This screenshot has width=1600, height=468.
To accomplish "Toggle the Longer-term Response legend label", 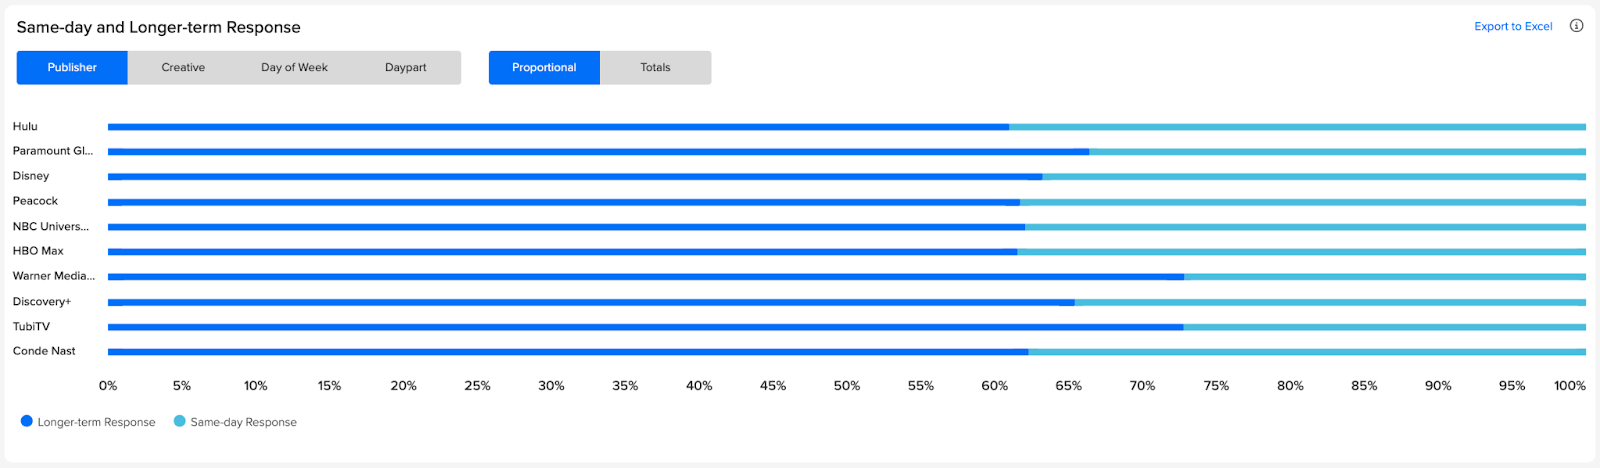I will pyautogui.click(x=96, y=422).
